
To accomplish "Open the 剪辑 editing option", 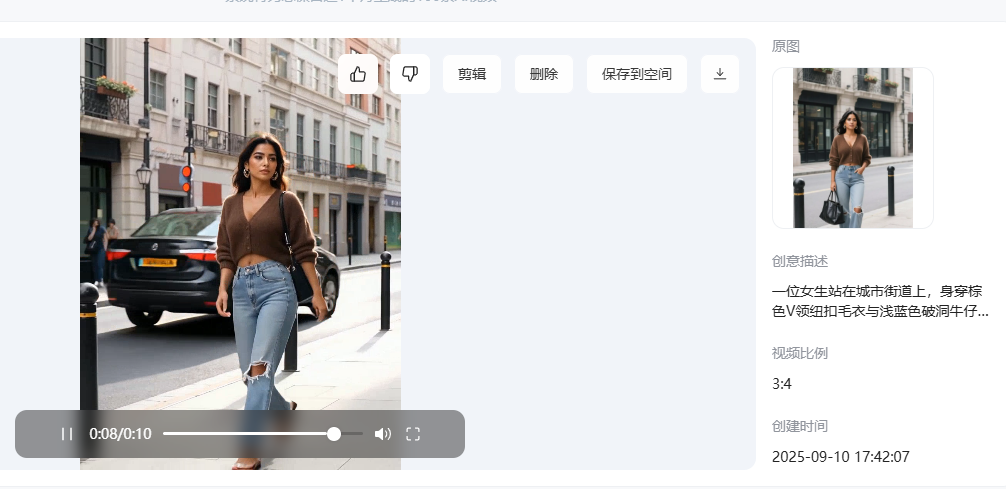I will [x=472, y=74].
